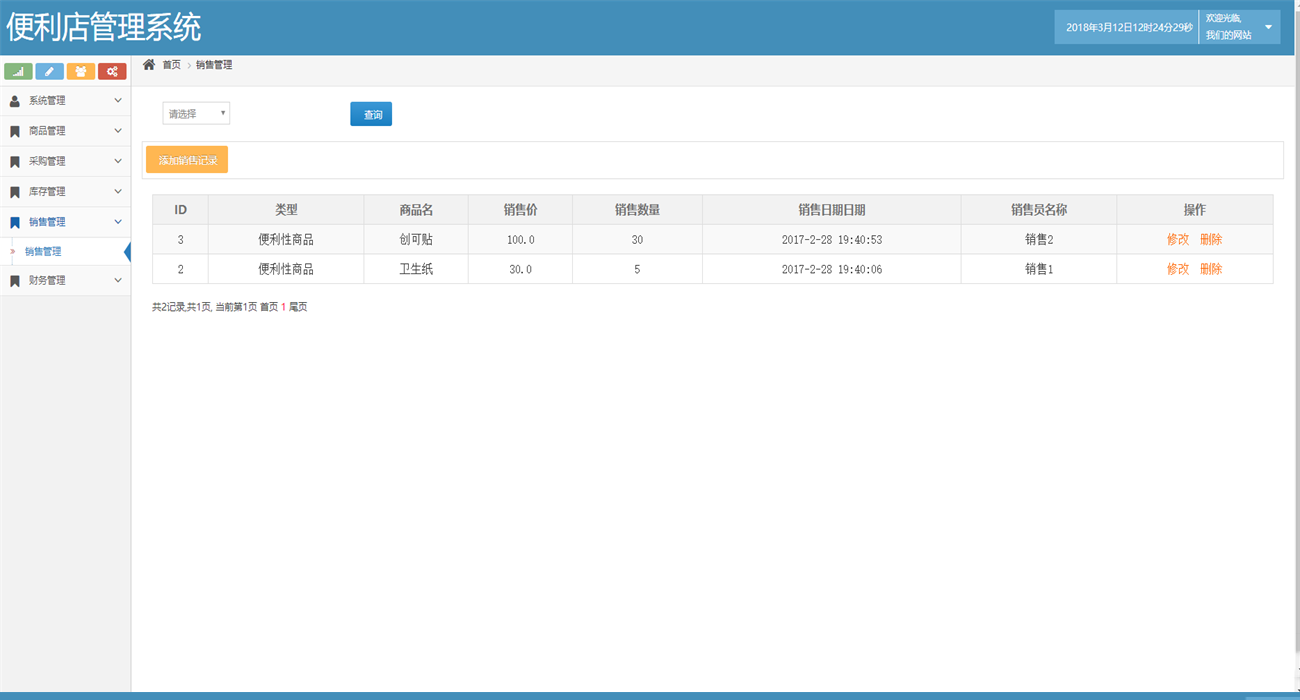Click the 销售1 salesperson cell
This screenshot has height=700, width=1300.
click(x=1039, y=269)
